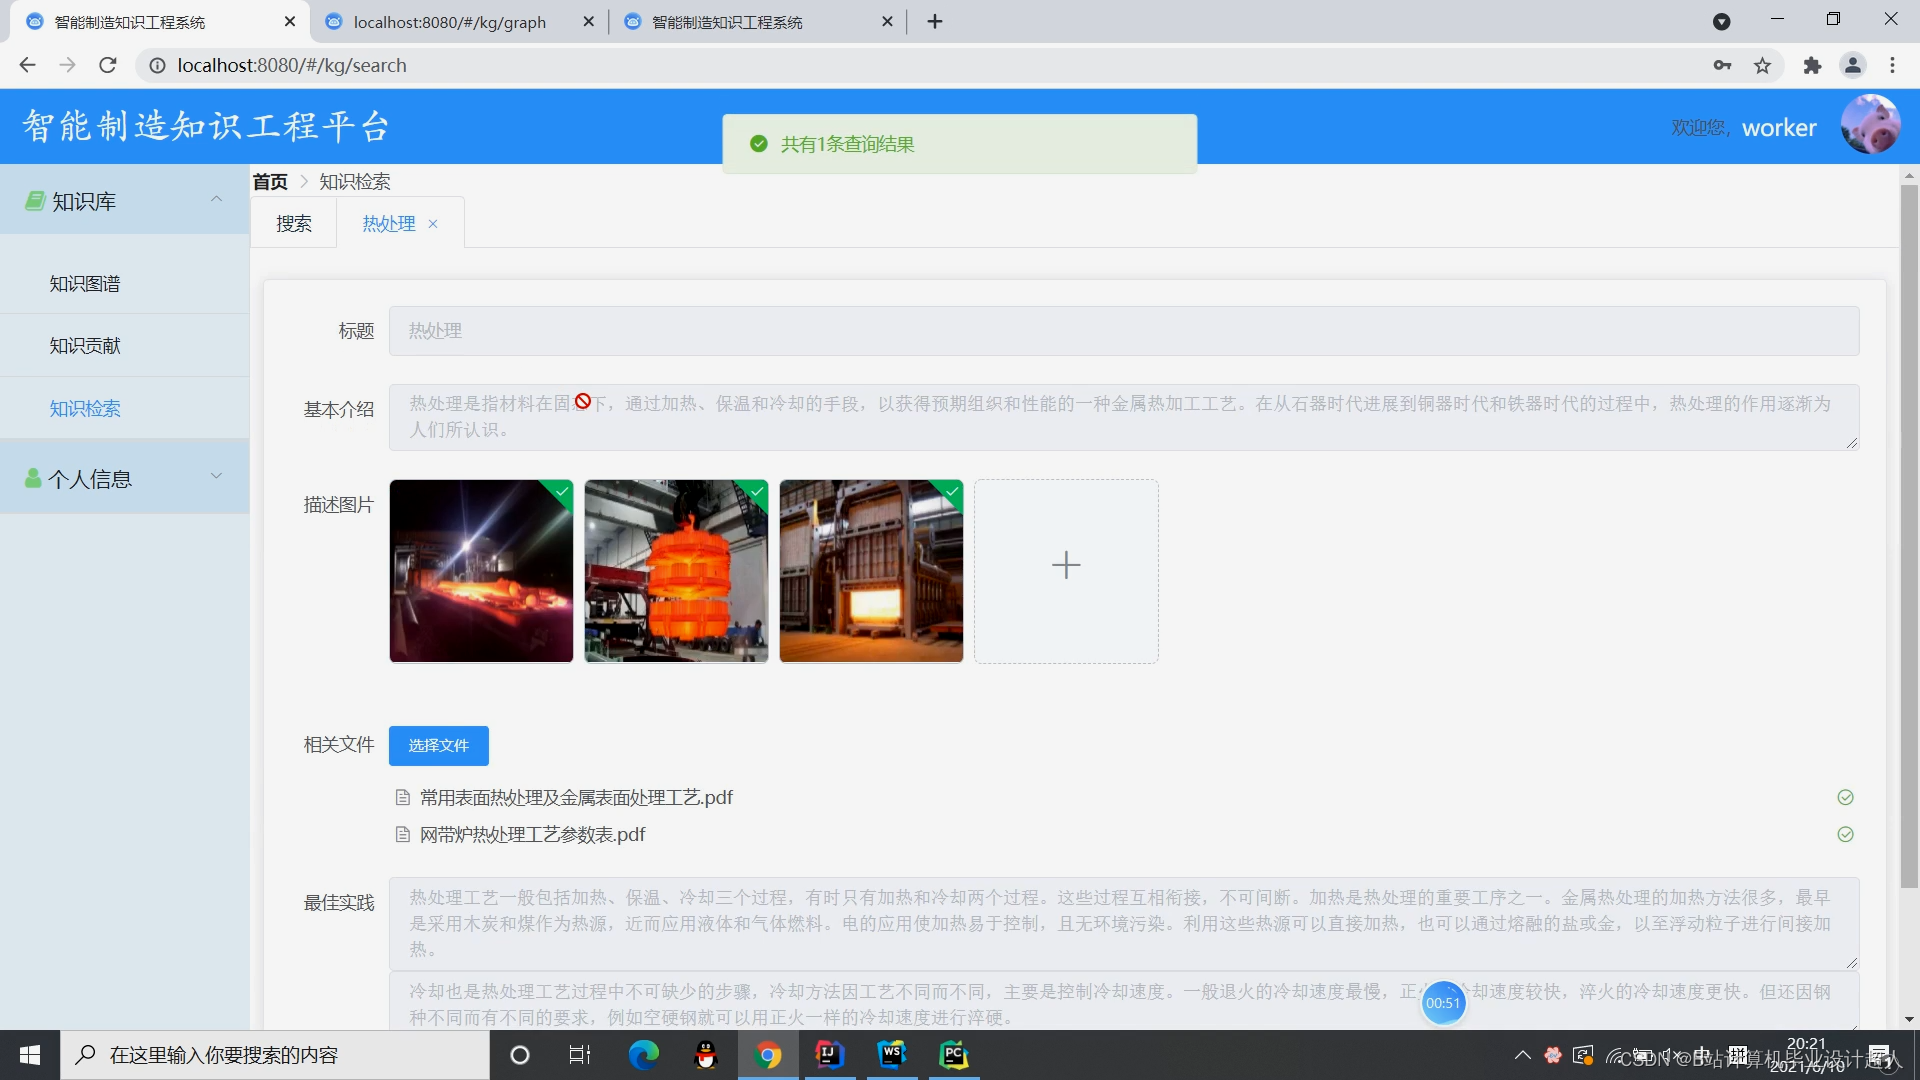The width and height of the screenshot is (1920, 1080).
Task: Switch to the 搜索 tab
Action: 294,224
